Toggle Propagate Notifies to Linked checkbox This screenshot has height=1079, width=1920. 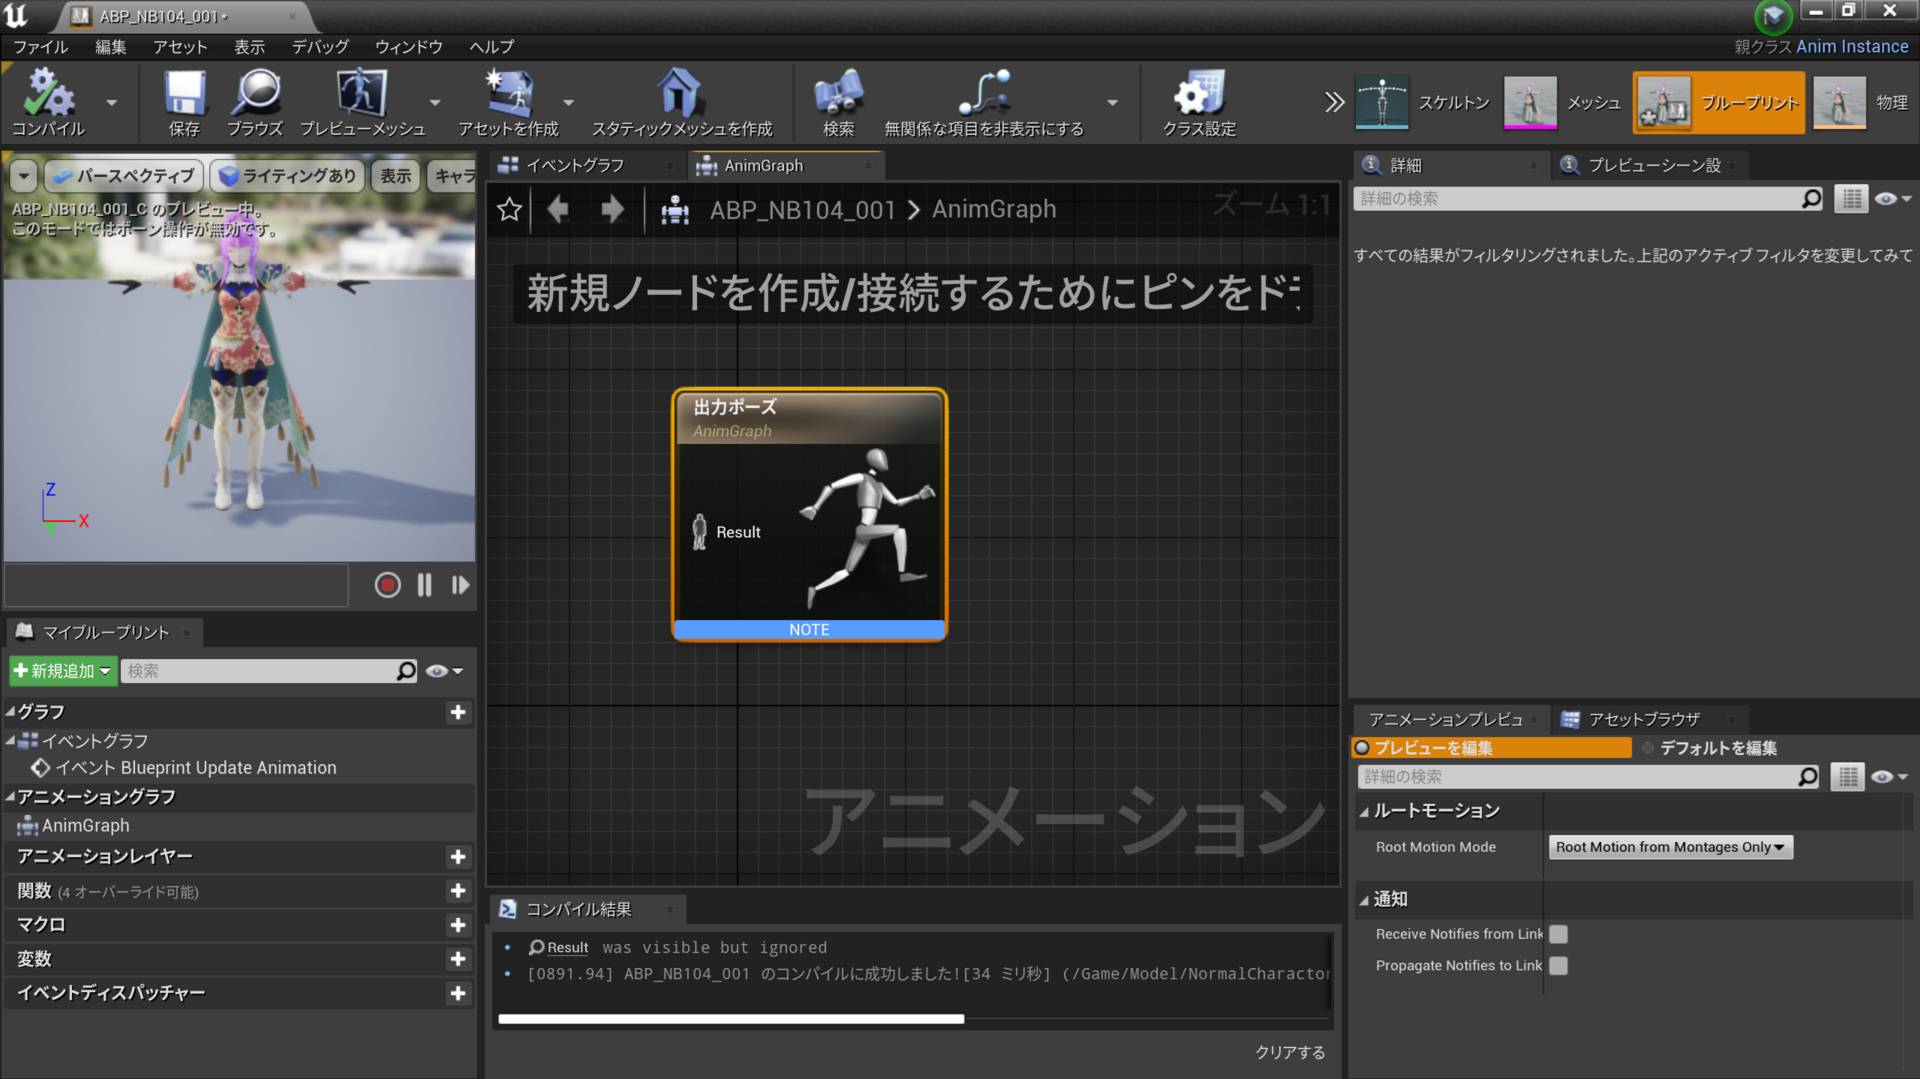pos(1558,966)
